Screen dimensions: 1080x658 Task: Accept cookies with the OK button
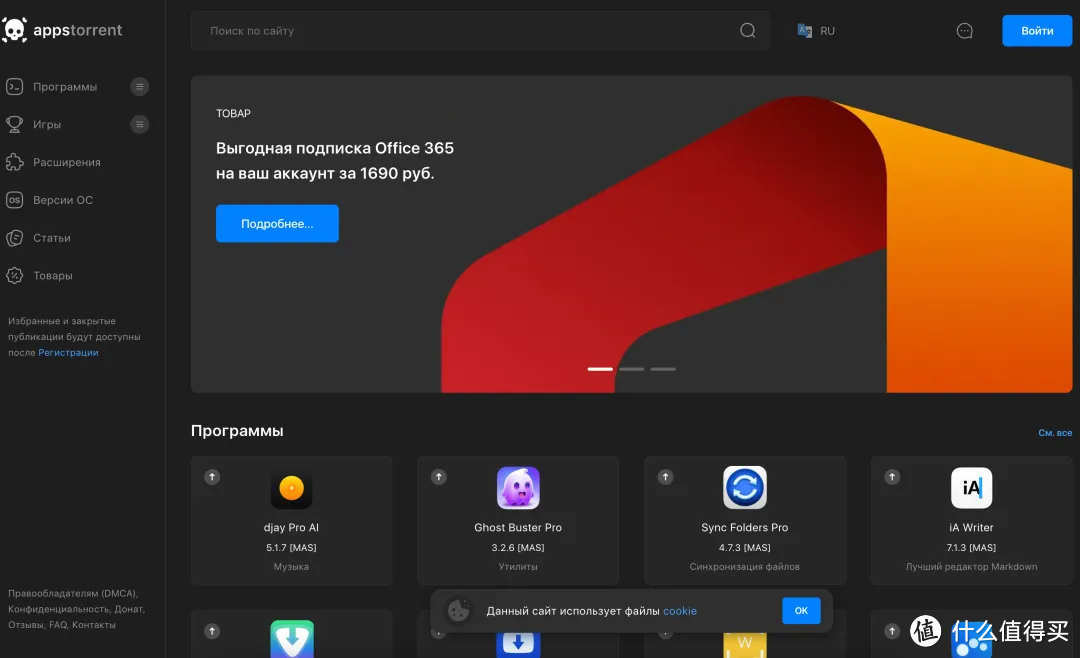[x=801, y=610]
